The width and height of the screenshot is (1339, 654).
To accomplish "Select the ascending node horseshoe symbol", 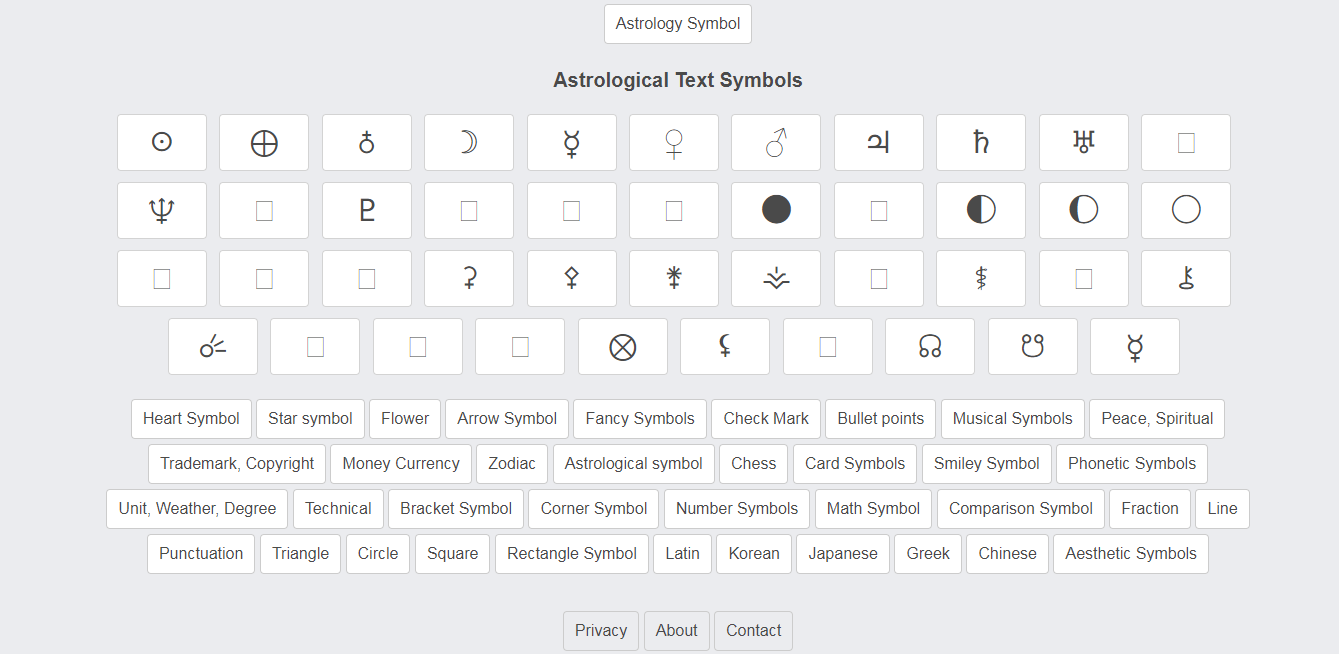I will tap(930, 346).
